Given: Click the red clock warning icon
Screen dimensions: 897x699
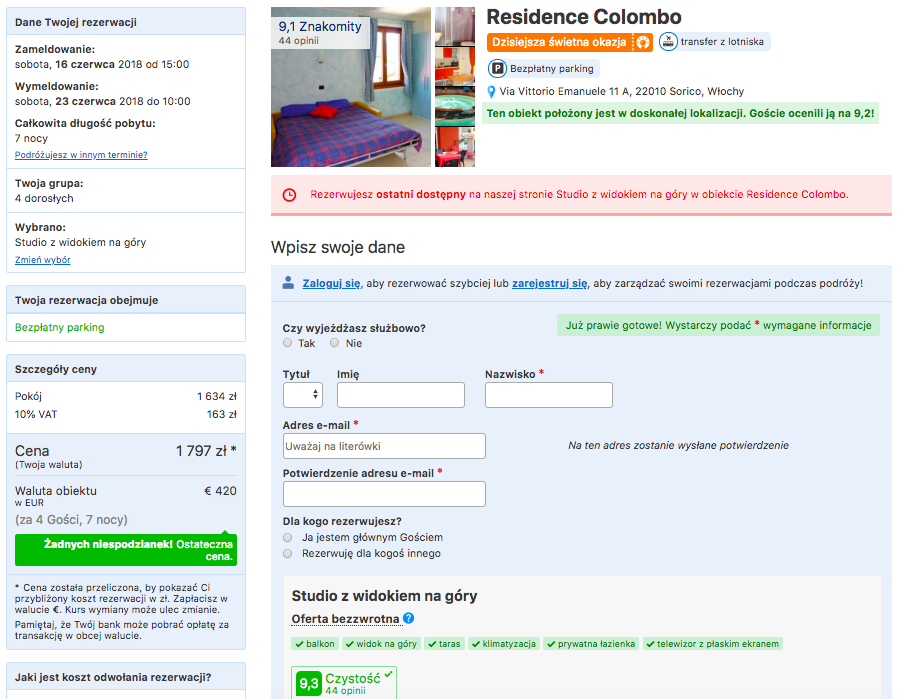Looking at the screenshot, I should 289,195.
